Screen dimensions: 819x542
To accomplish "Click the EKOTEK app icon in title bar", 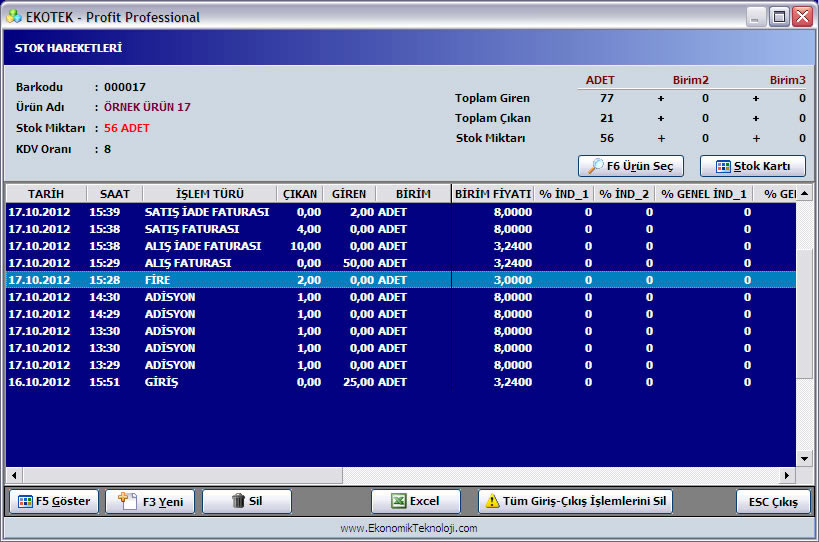I will pyautogui.click(x=14, y=17).
